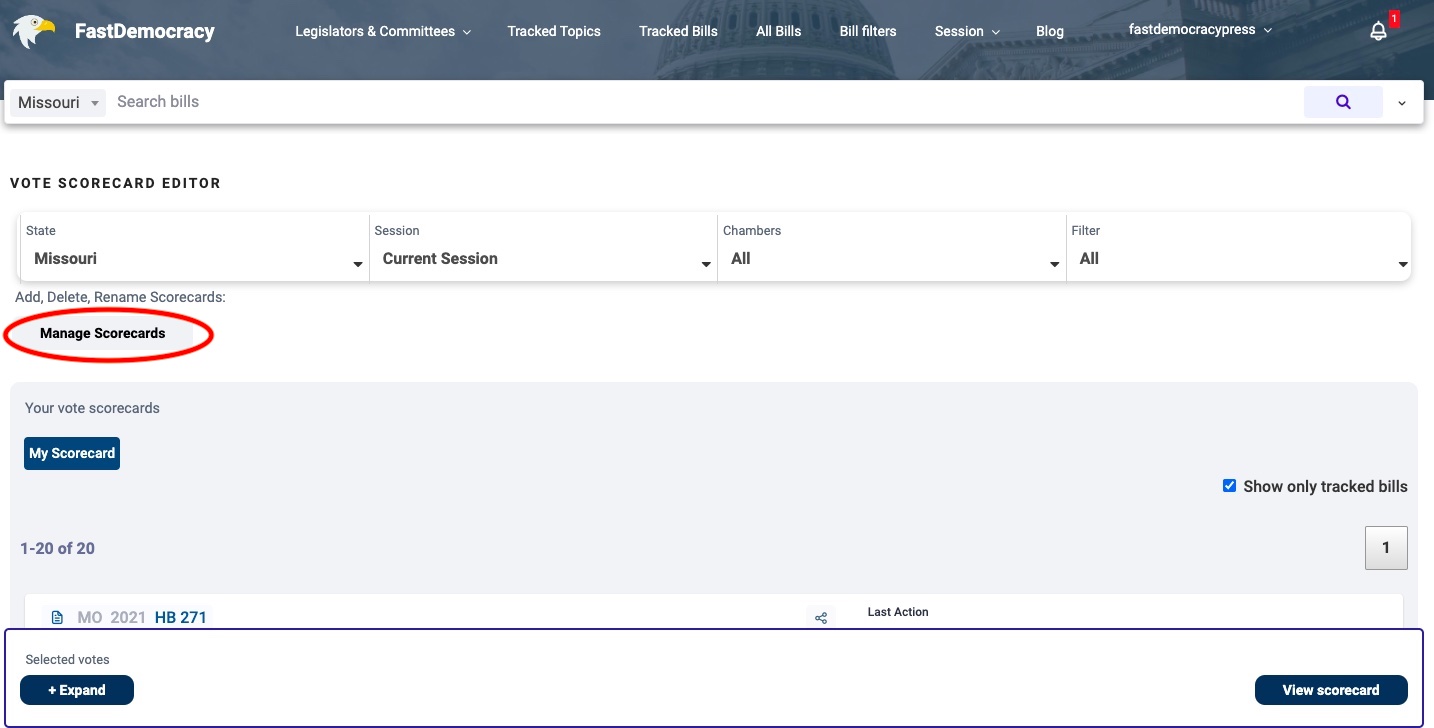The width and height of the screenshot is (1434, 728).
Task: Click the share icon for HB 271
Action: click(x=821, y=618)
